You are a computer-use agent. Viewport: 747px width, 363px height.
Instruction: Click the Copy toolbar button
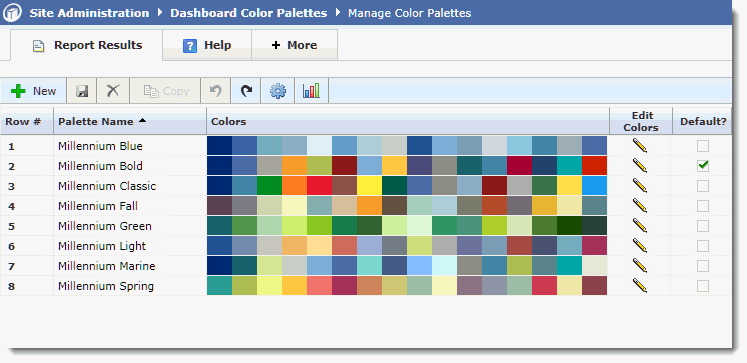(165, 91)
